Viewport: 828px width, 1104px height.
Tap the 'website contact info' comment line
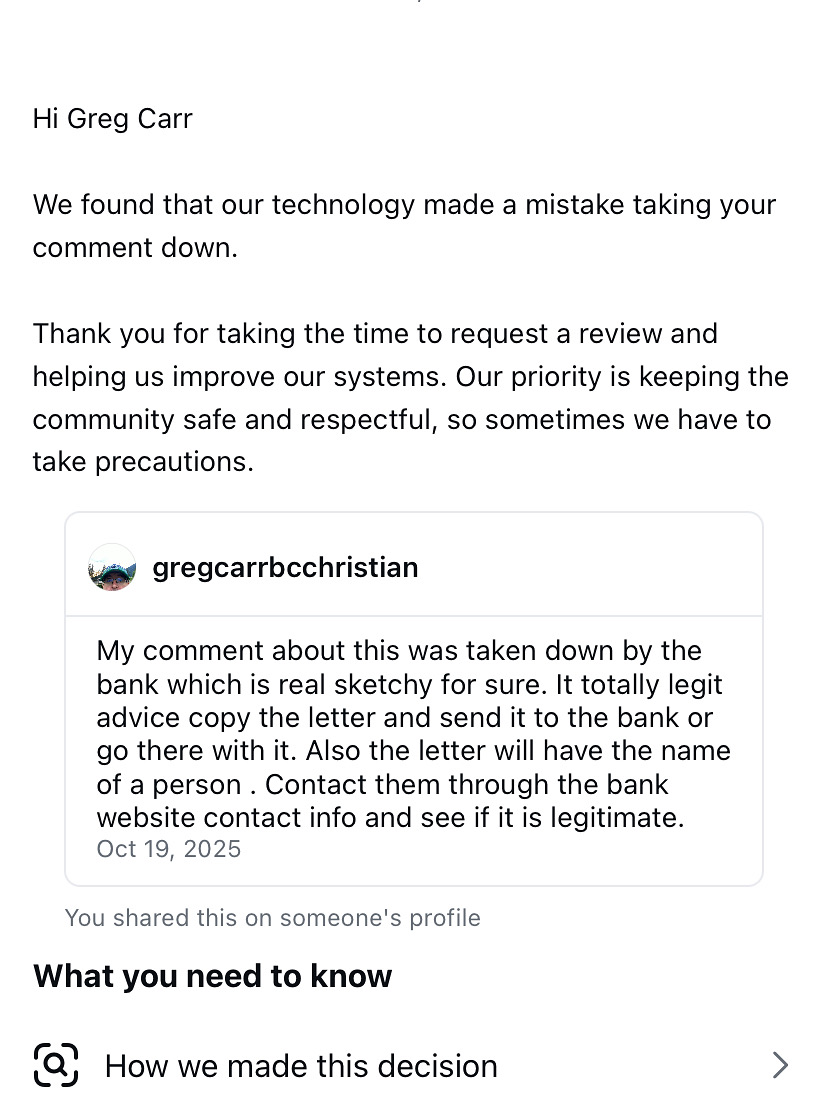point(390,817)
